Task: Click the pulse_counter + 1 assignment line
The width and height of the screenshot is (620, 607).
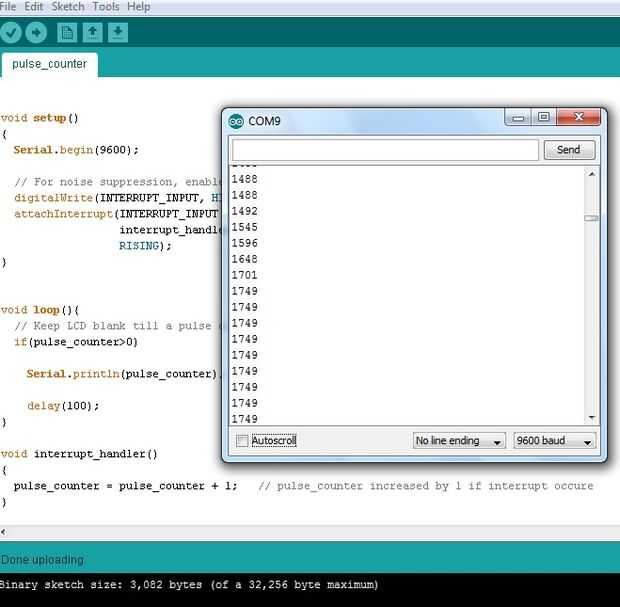Action: 125,486
